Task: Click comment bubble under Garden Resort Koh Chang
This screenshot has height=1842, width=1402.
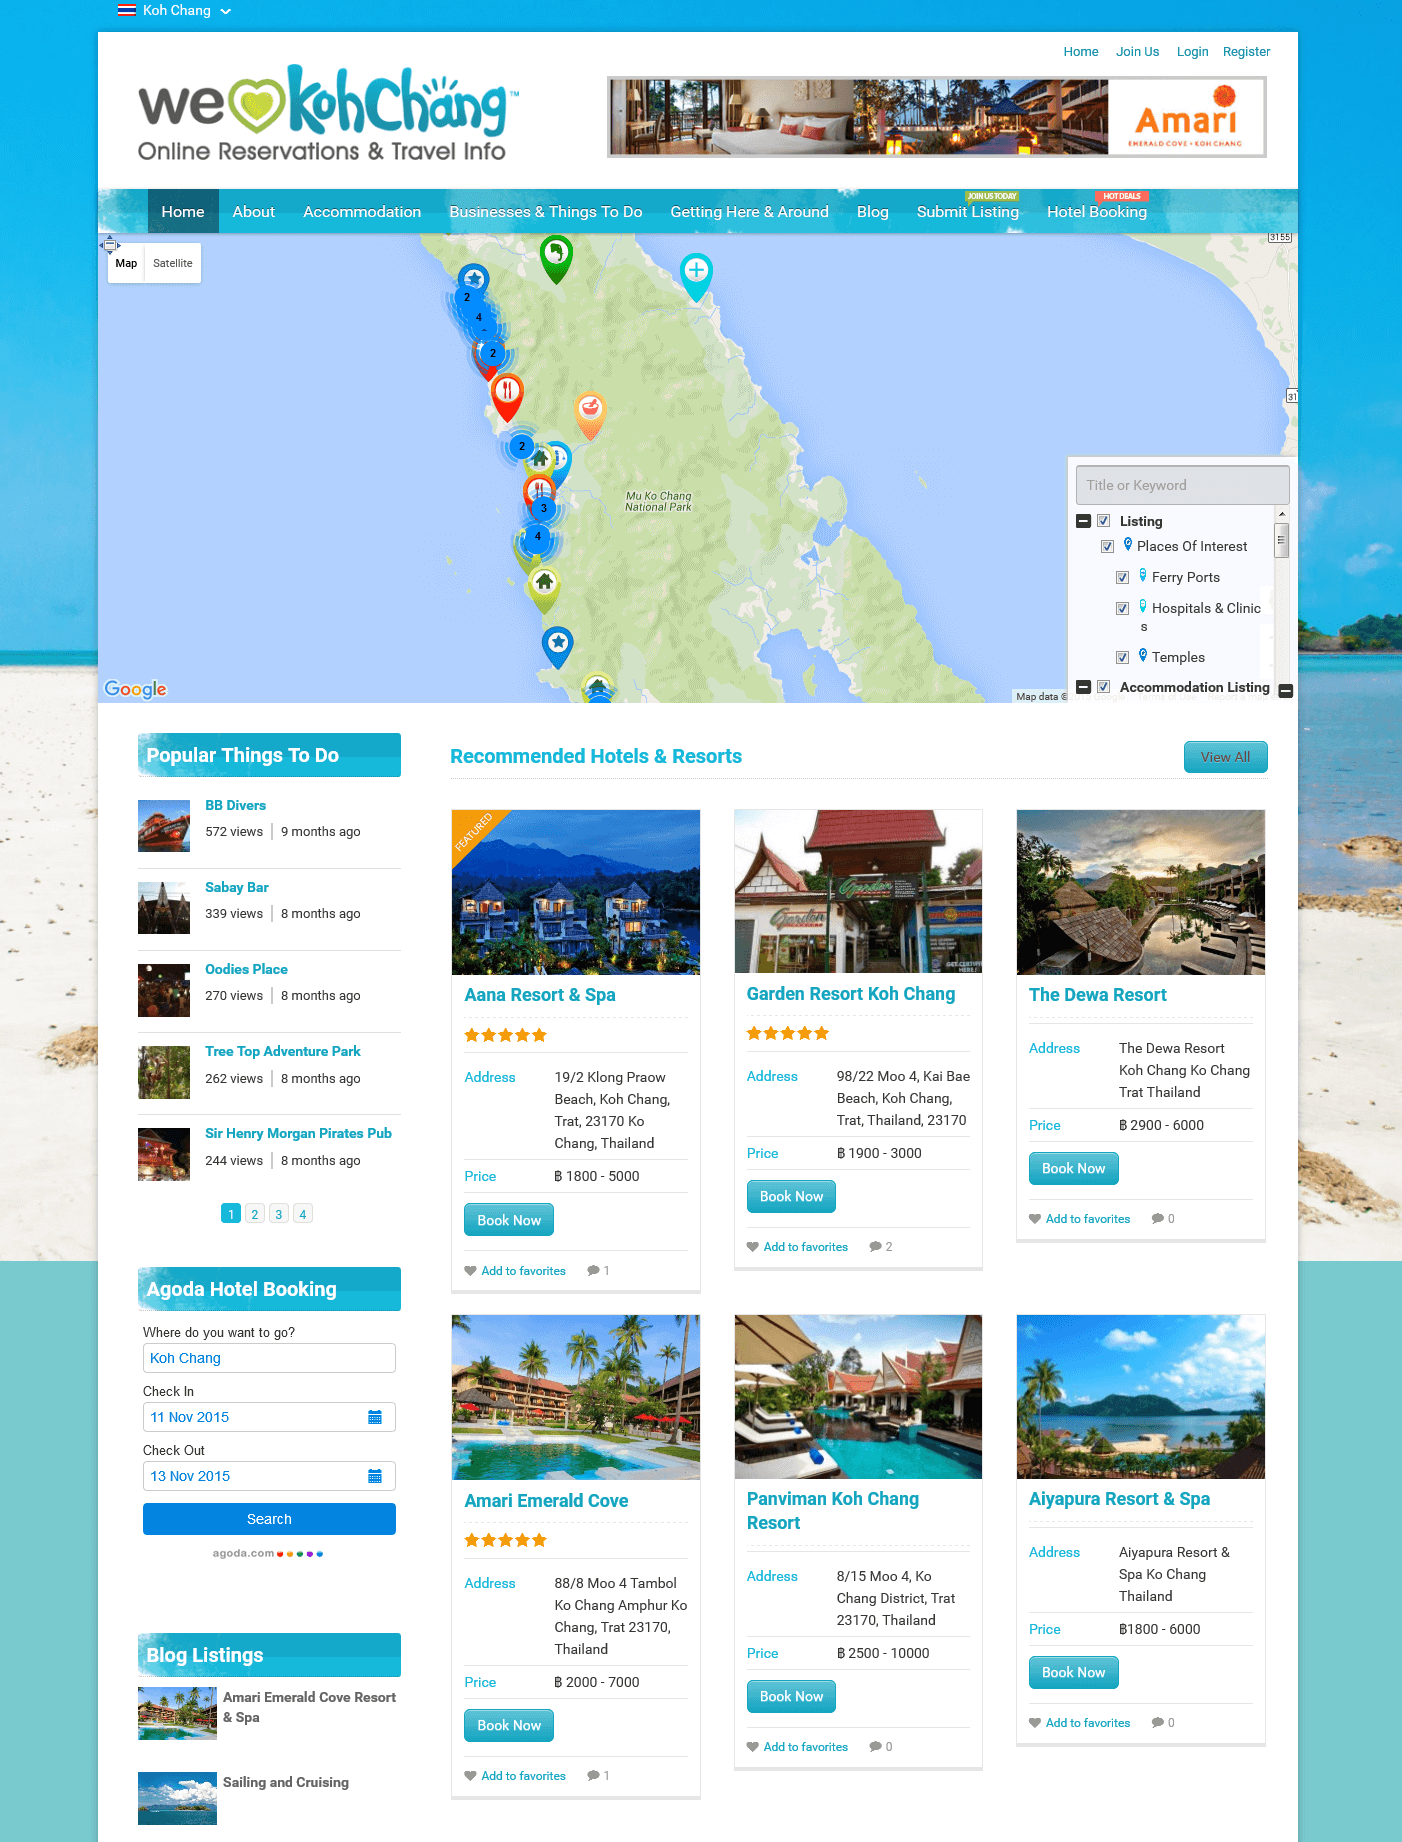Action: [x=875, y=1247]
